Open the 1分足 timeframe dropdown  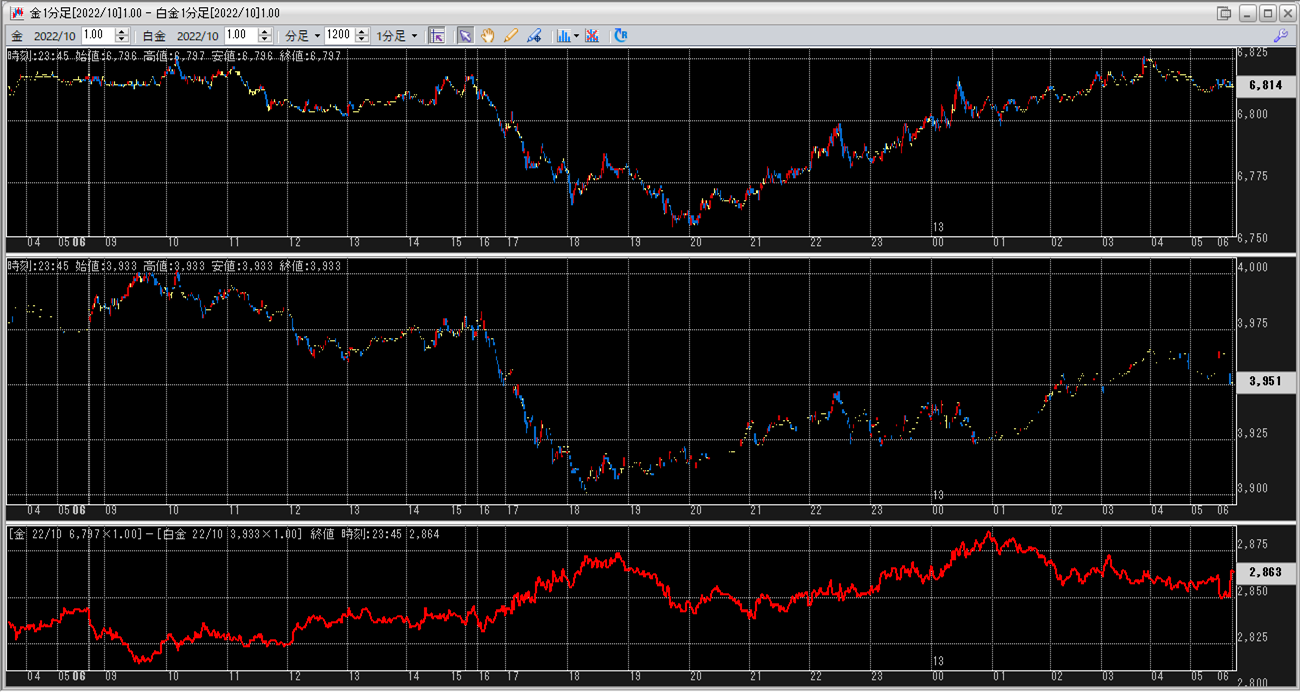point(397,35)
